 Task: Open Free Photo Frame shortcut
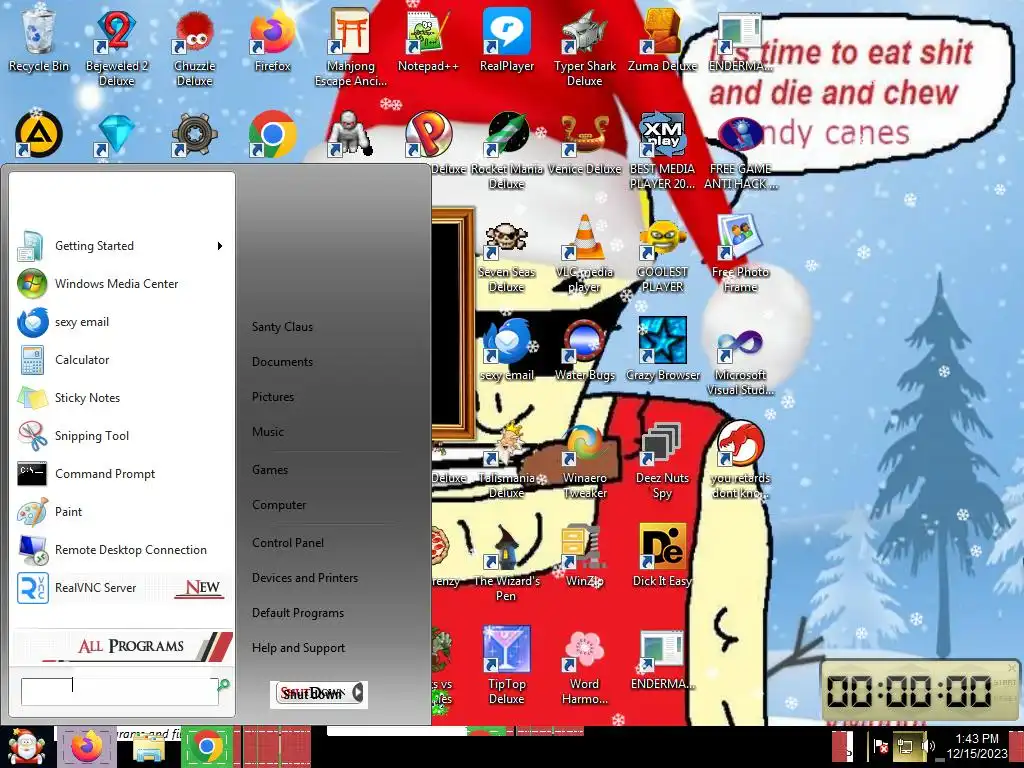pyautogui.click(x=740, y=255)
